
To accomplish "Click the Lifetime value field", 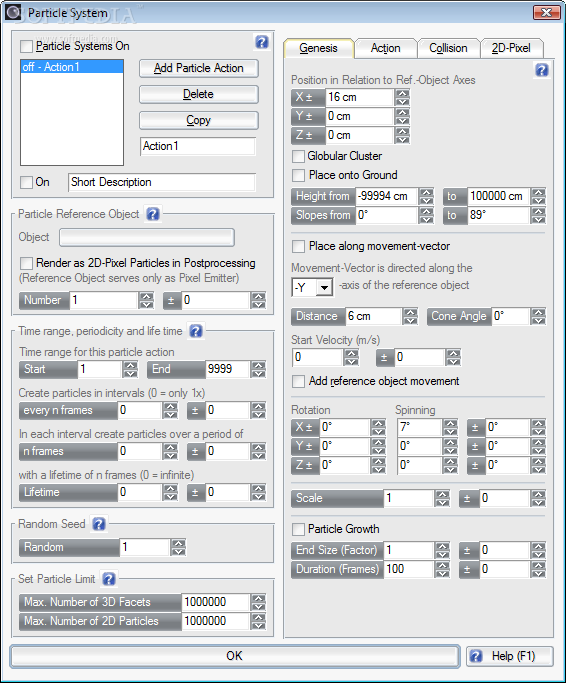I will coord(139,492).
